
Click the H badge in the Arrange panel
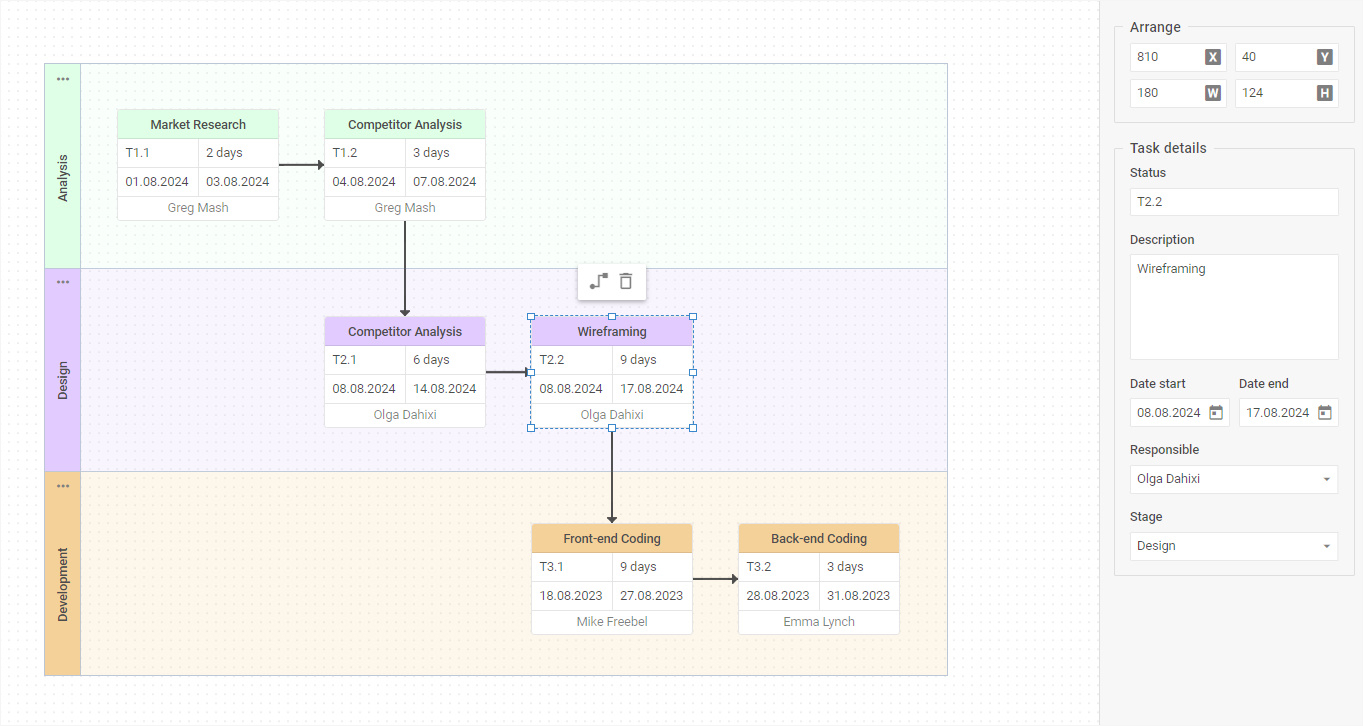(1324, 93)
